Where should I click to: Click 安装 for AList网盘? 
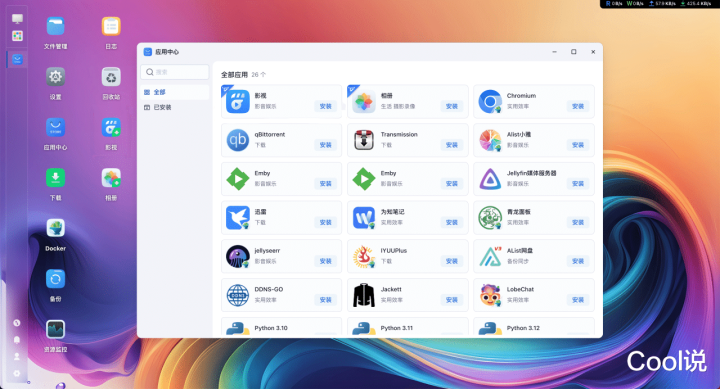pos(578,261)
